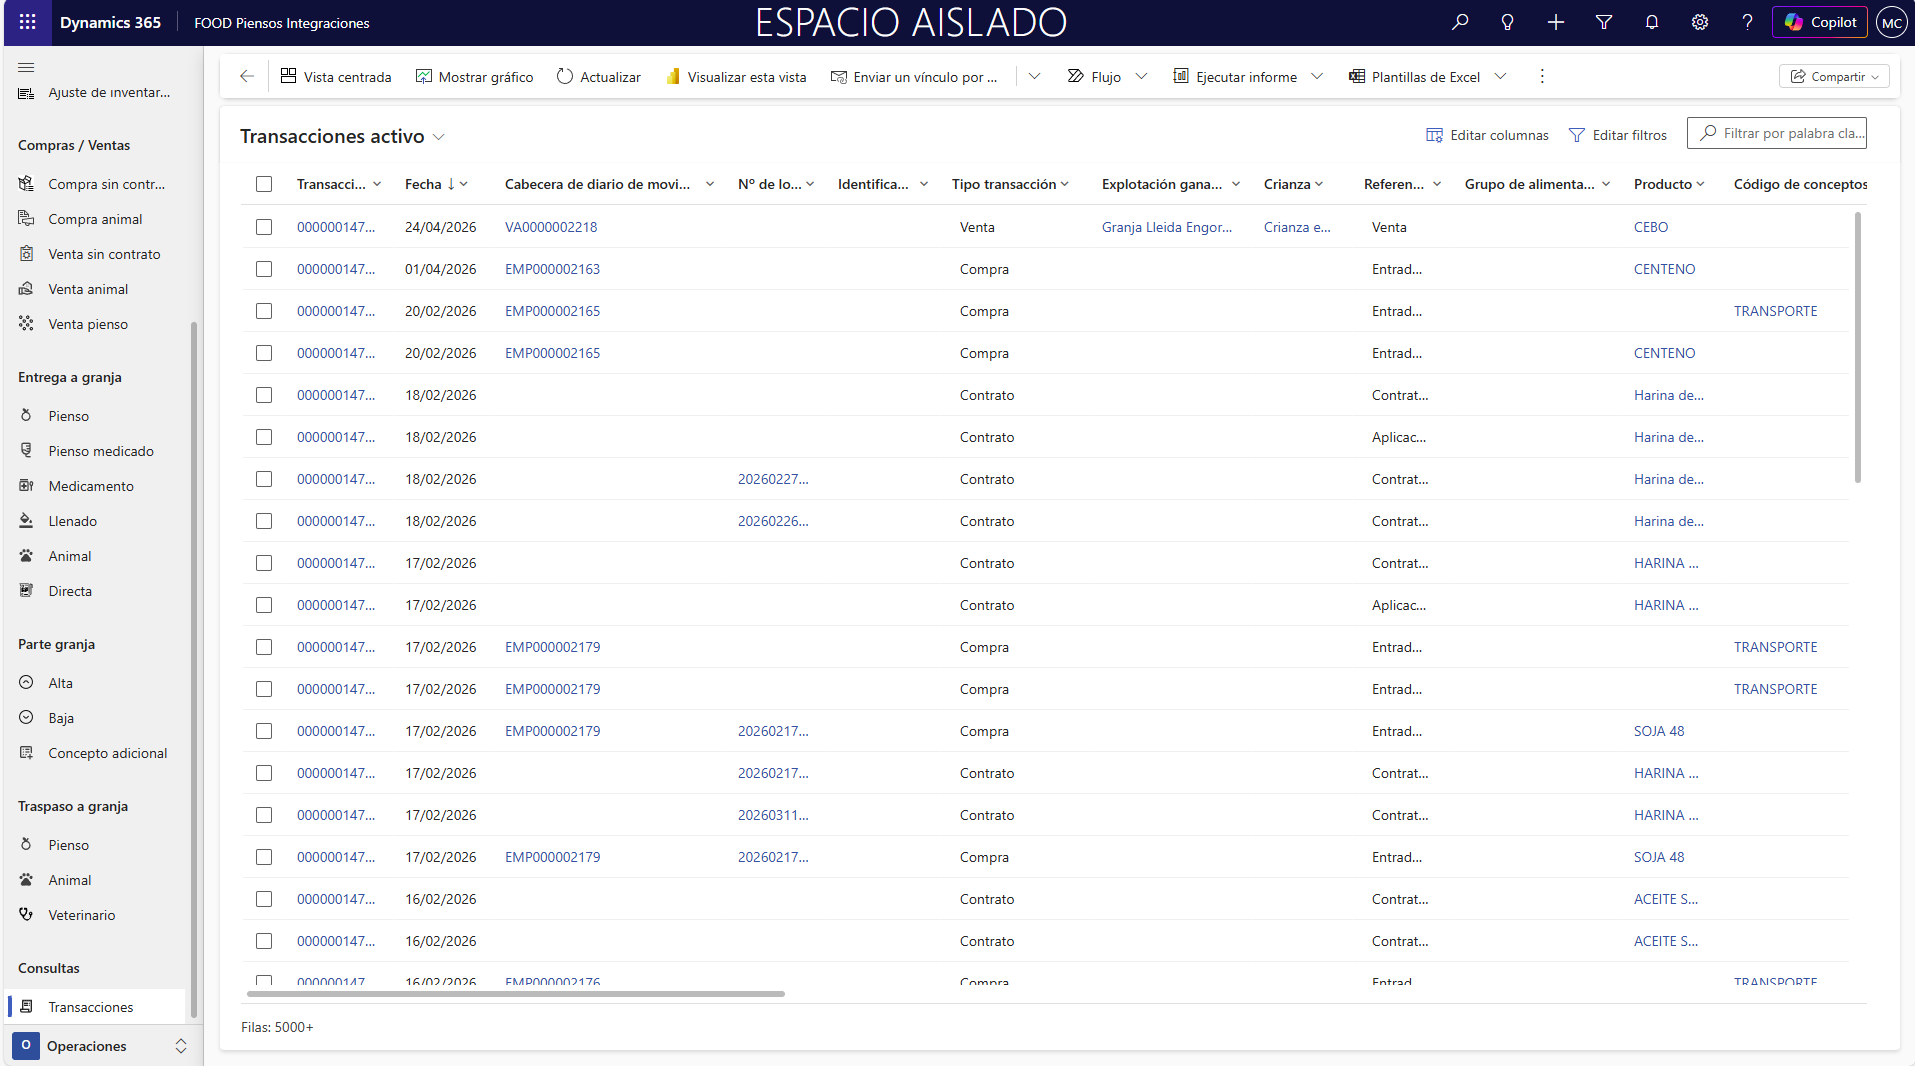This screenshot has height=1066, width=1915.
Task: Open the Plantillas de Excel dropdown arrow
Action: (x=1500, y=76)
